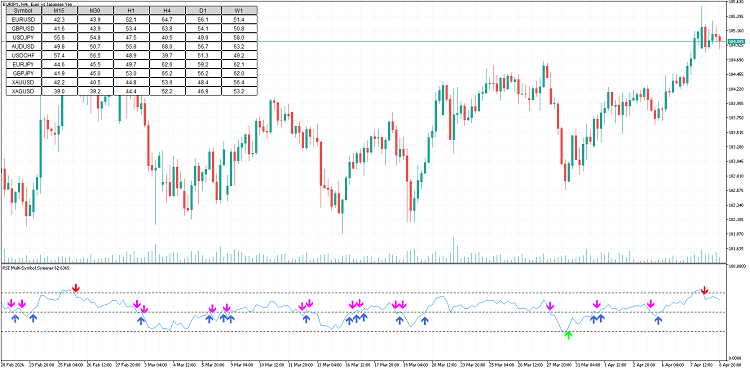Click XAGUSD D1 value 46.9
The height and width of the screenshot is (370, 750).
pos(203,91)
